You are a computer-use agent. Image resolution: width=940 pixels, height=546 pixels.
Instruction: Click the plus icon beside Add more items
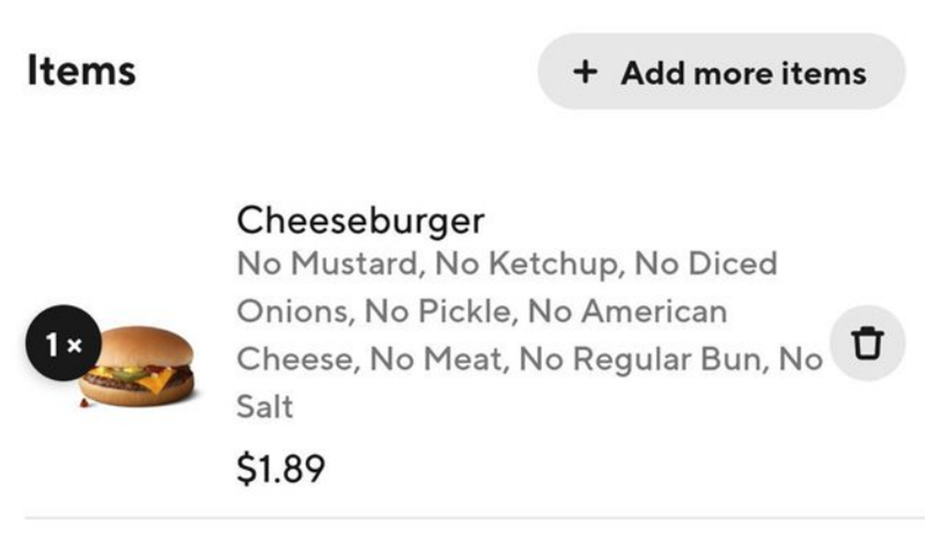coord(586,72)
